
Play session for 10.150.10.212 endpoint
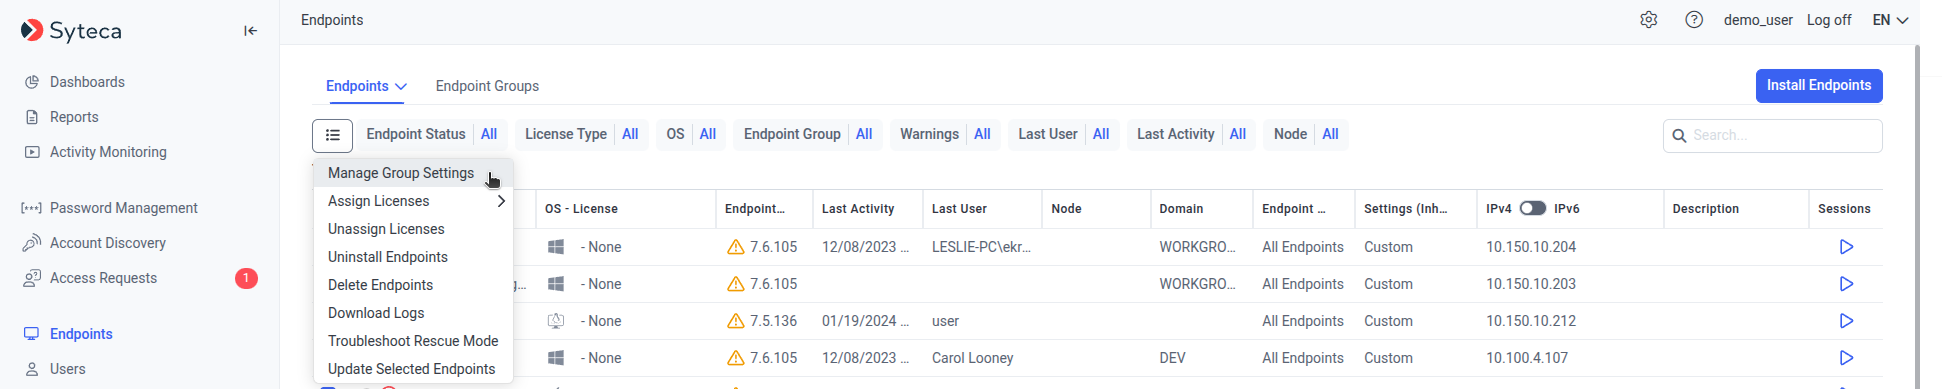pyautogui.click(x=1846, y=321)
